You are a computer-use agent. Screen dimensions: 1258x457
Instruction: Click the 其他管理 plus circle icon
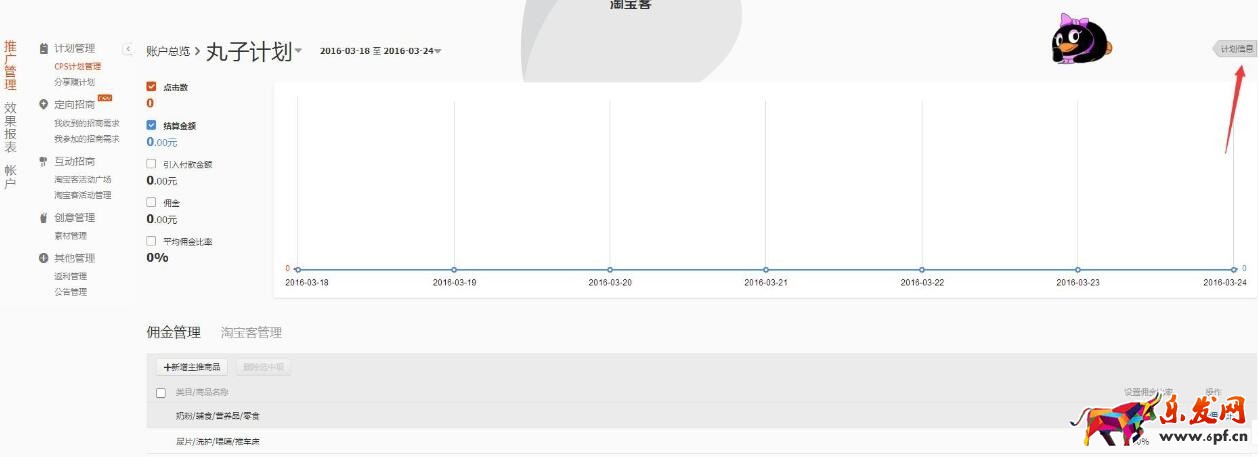point(43,258)
